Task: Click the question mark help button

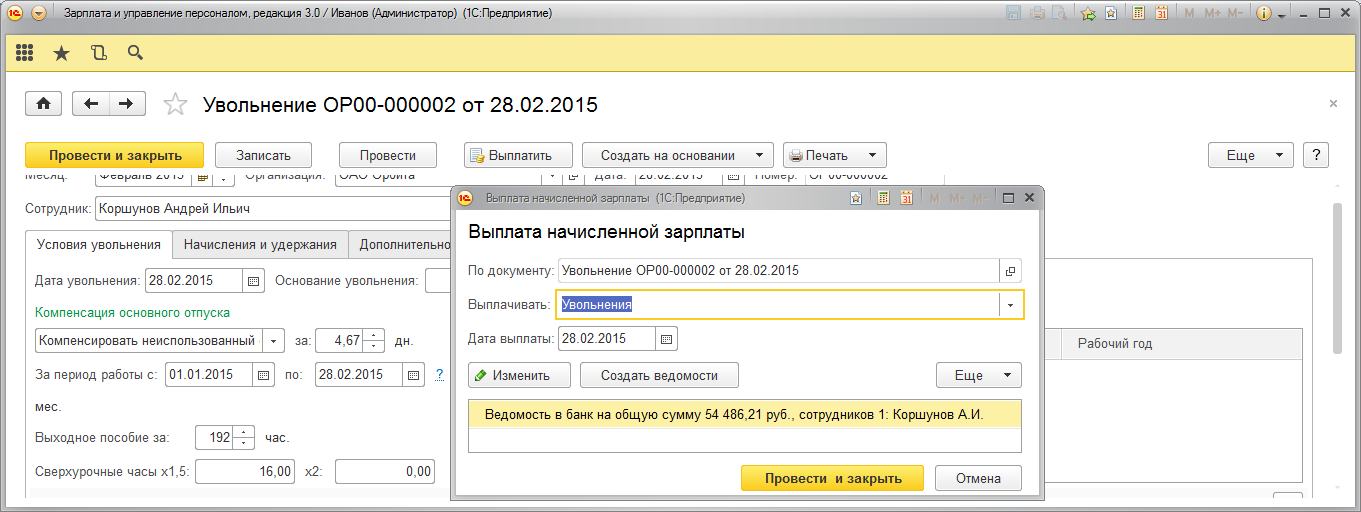Action: [1316, 155]
